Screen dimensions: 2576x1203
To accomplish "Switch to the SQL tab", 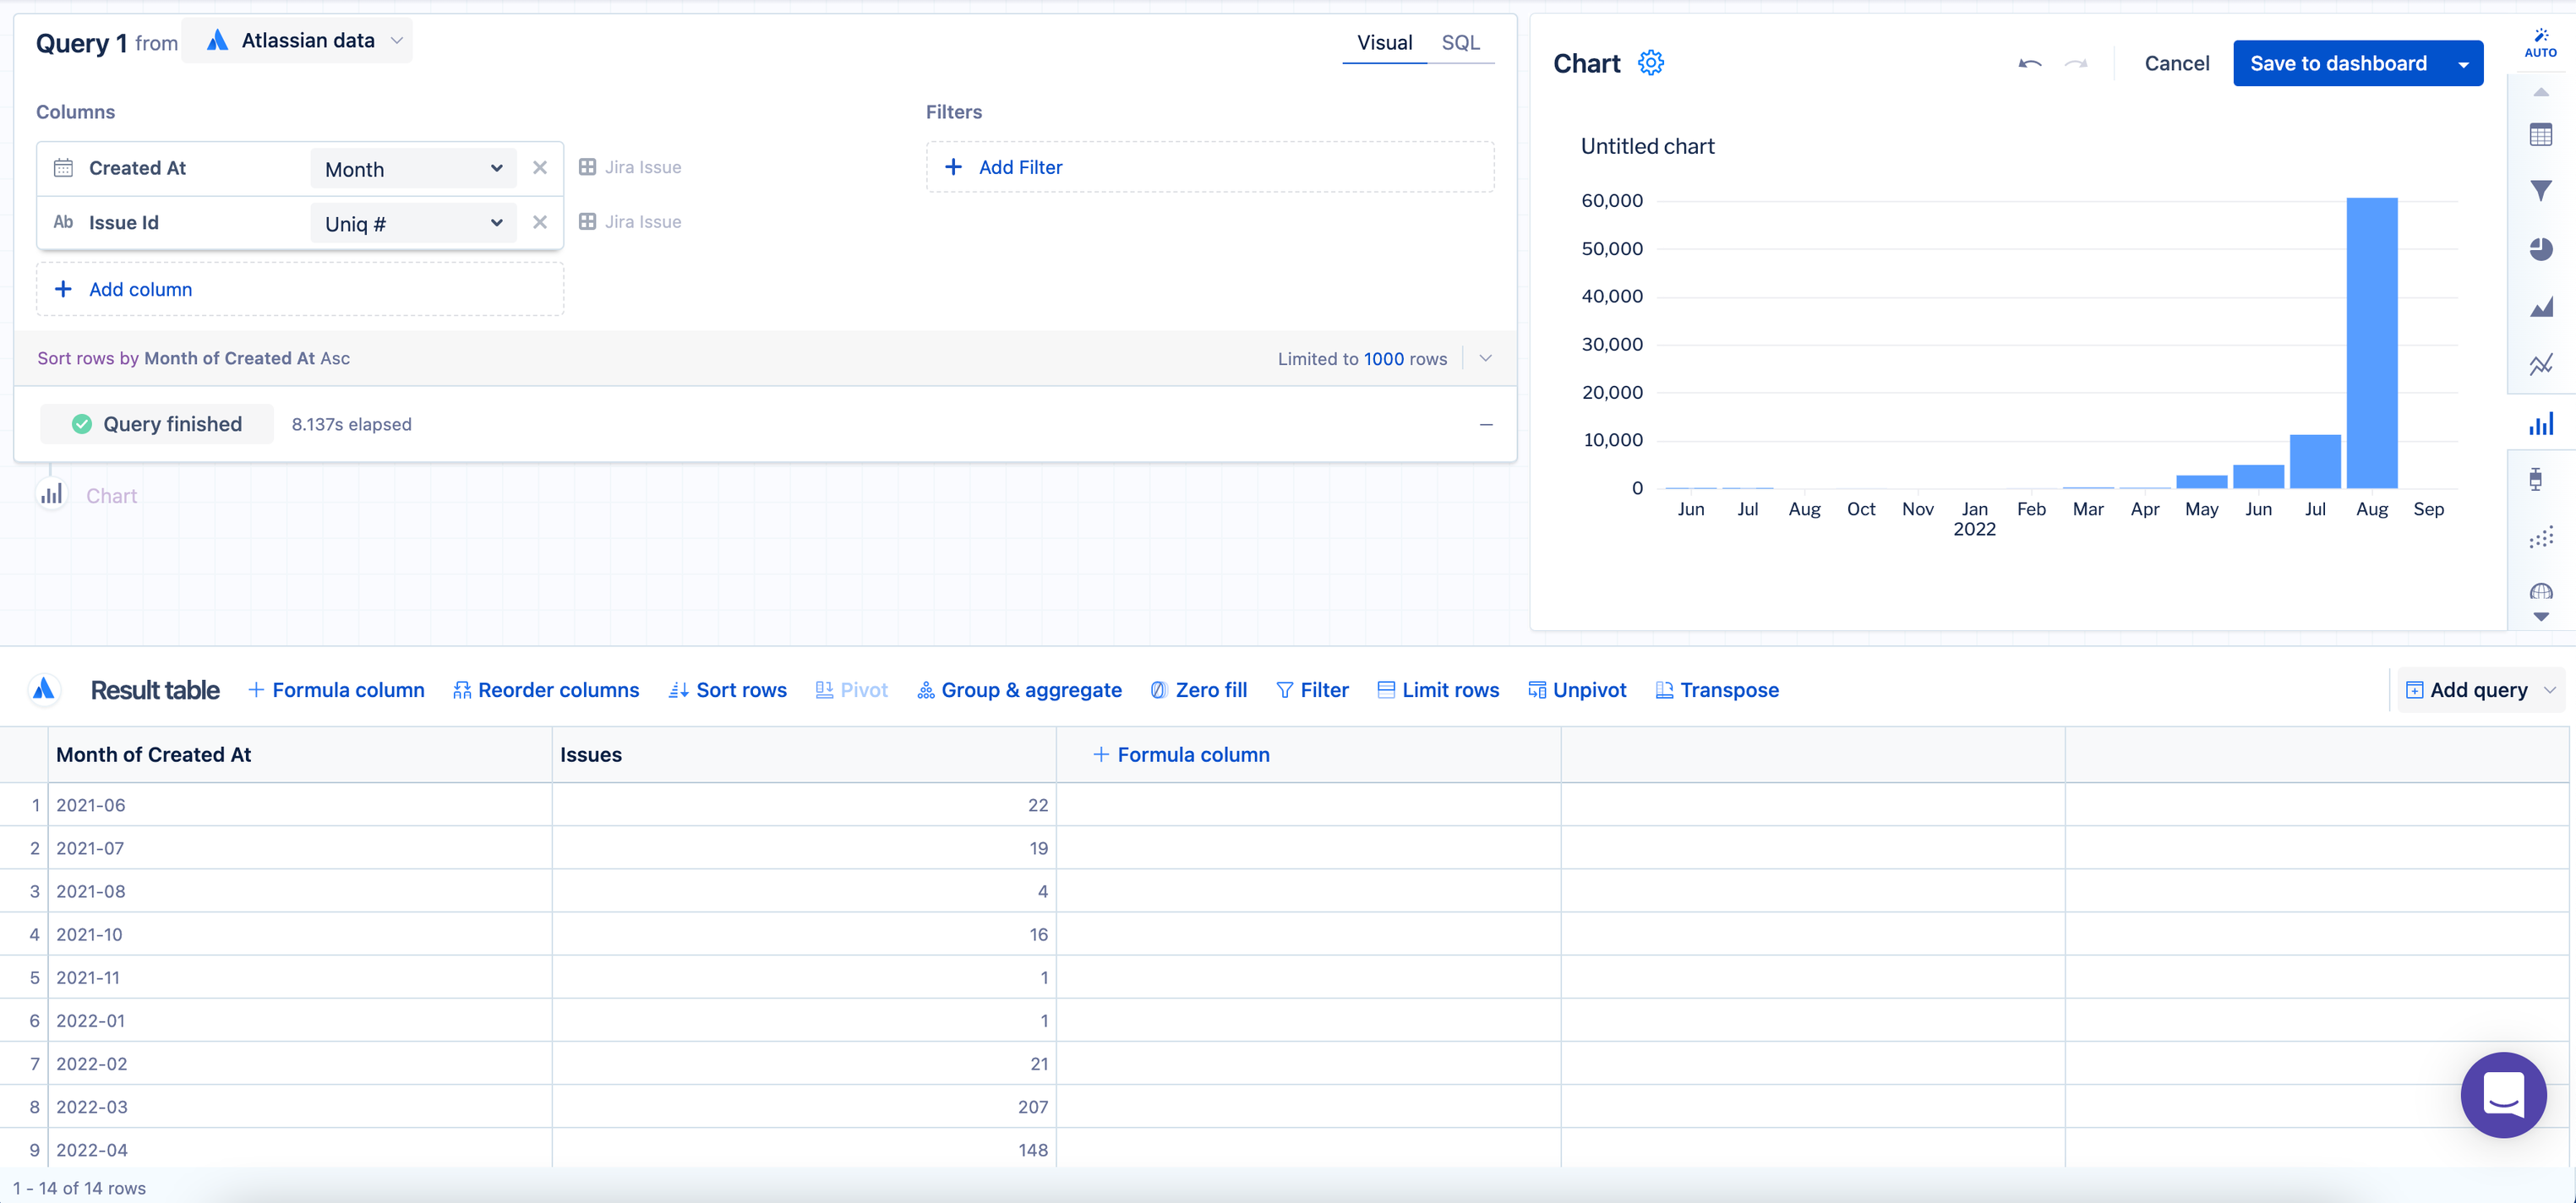I will [x=1460, y=43].
